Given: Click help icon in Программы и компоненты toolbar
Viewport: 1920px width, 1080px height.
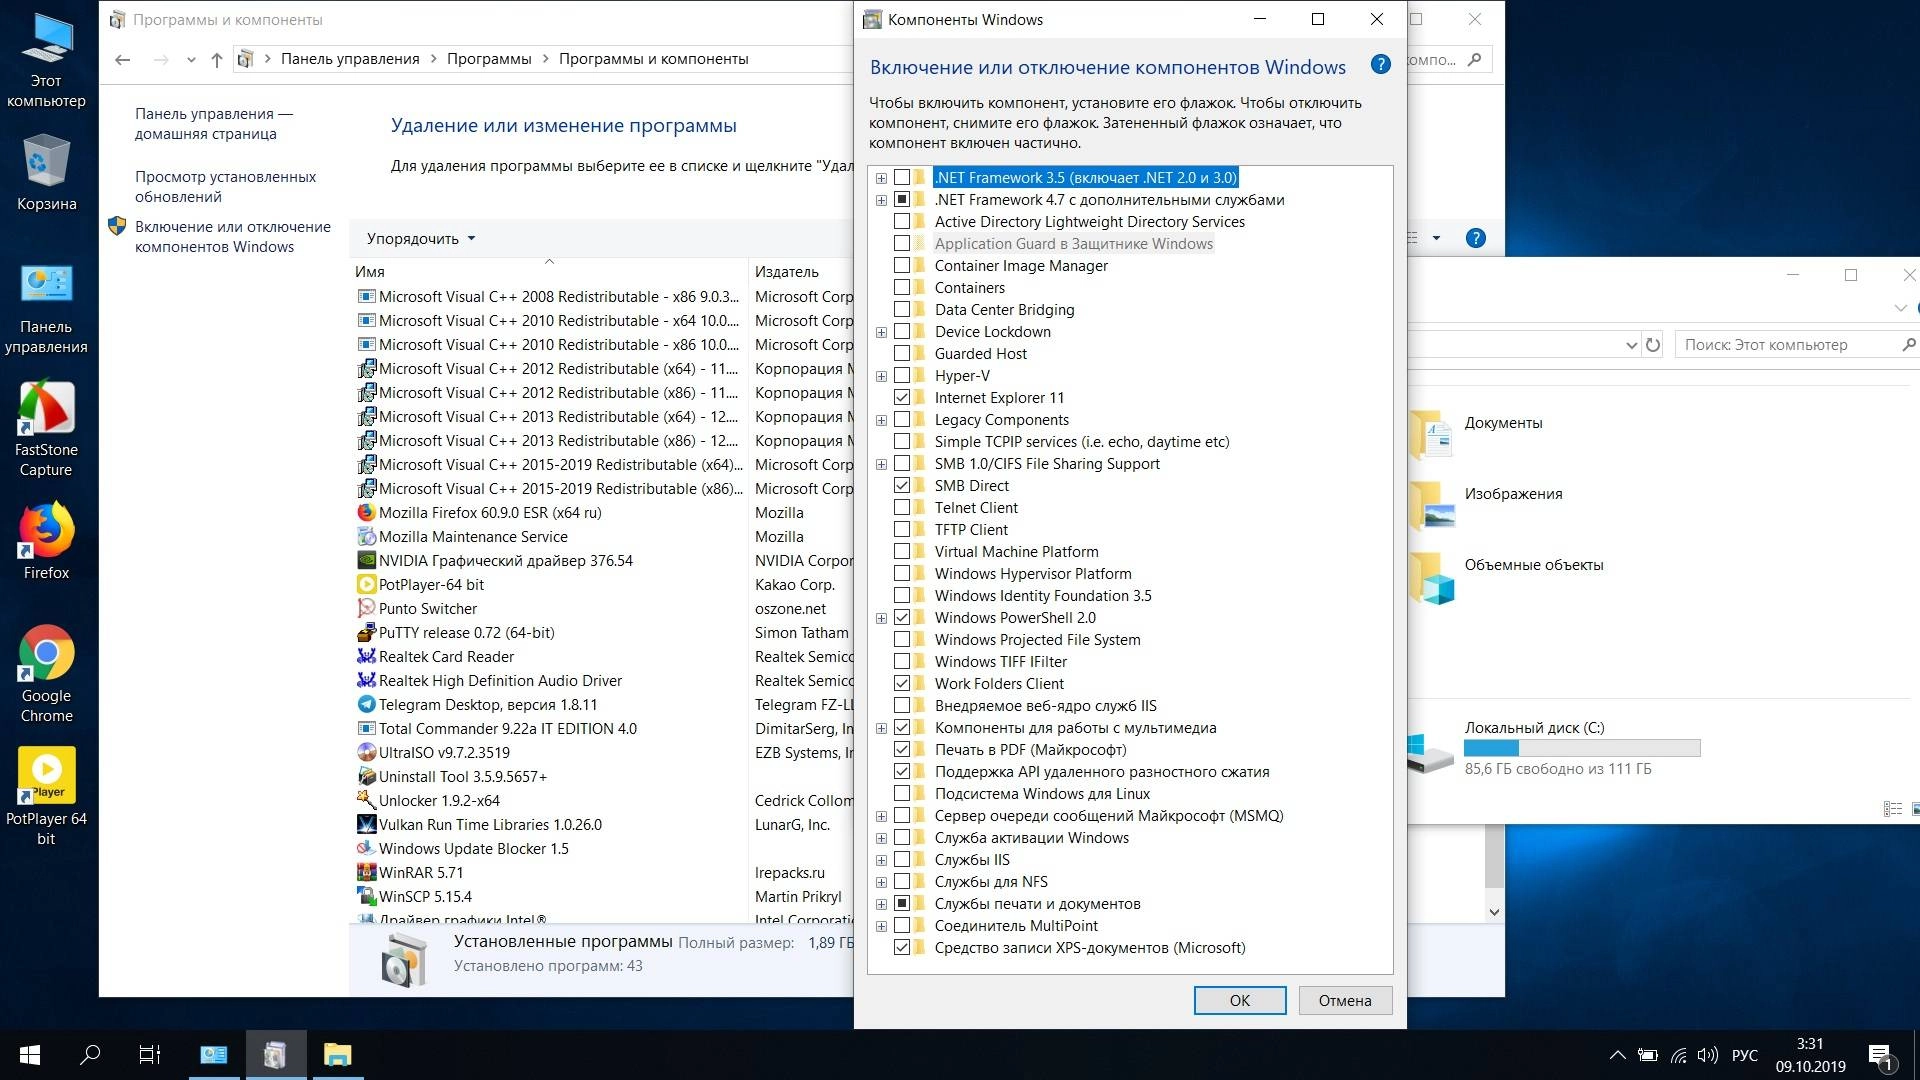Looking at the screenshot, I should pos(1475,238).
